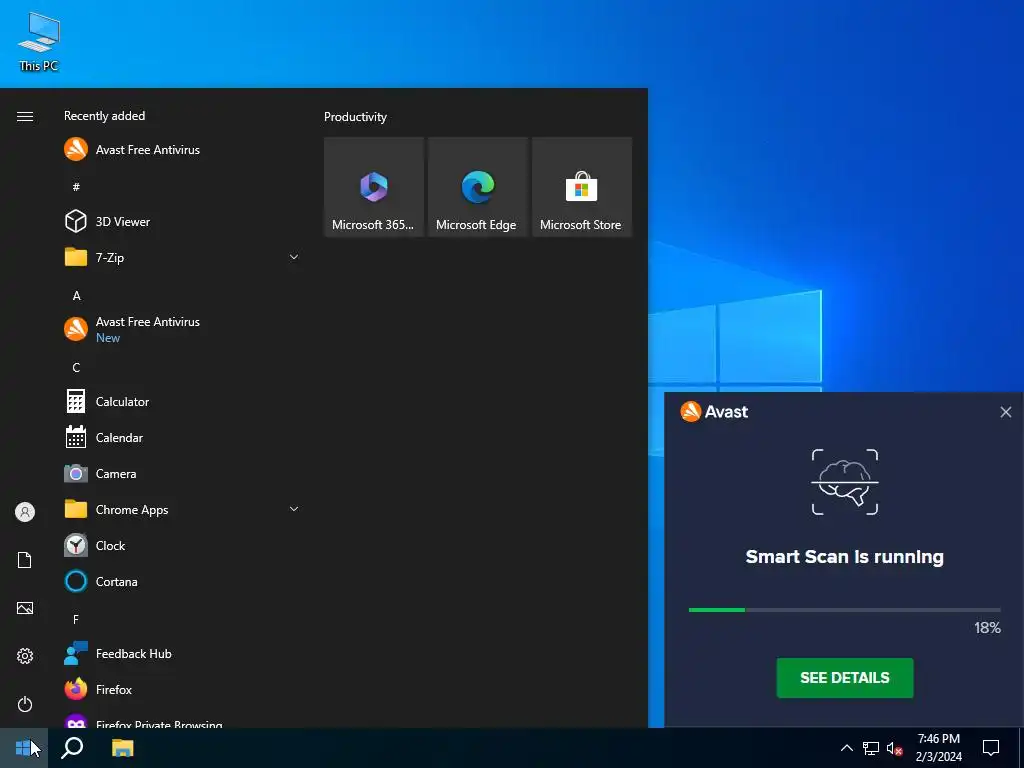Launch Cortana from the app list
Screen dimensions: 1024x768
click(181, 581)
